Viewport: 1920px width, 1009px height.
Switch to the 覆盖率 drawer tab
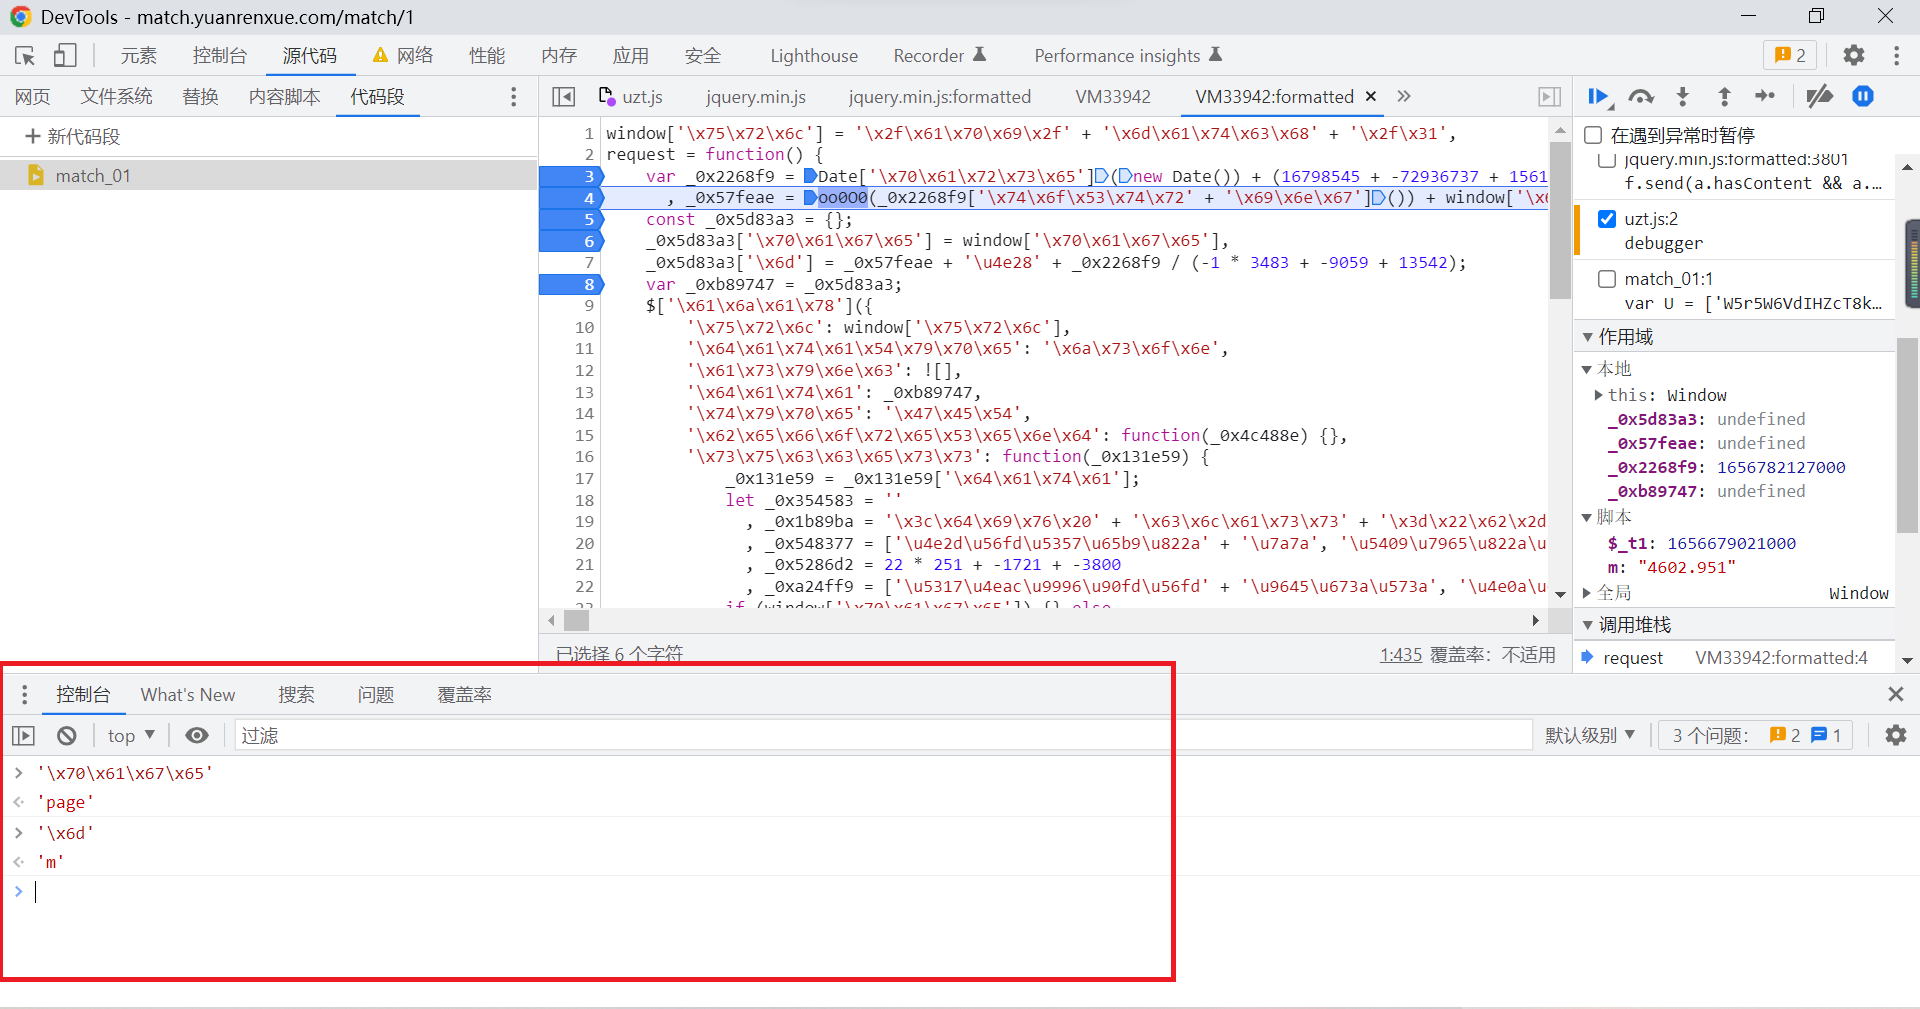(x=464, y=694)
